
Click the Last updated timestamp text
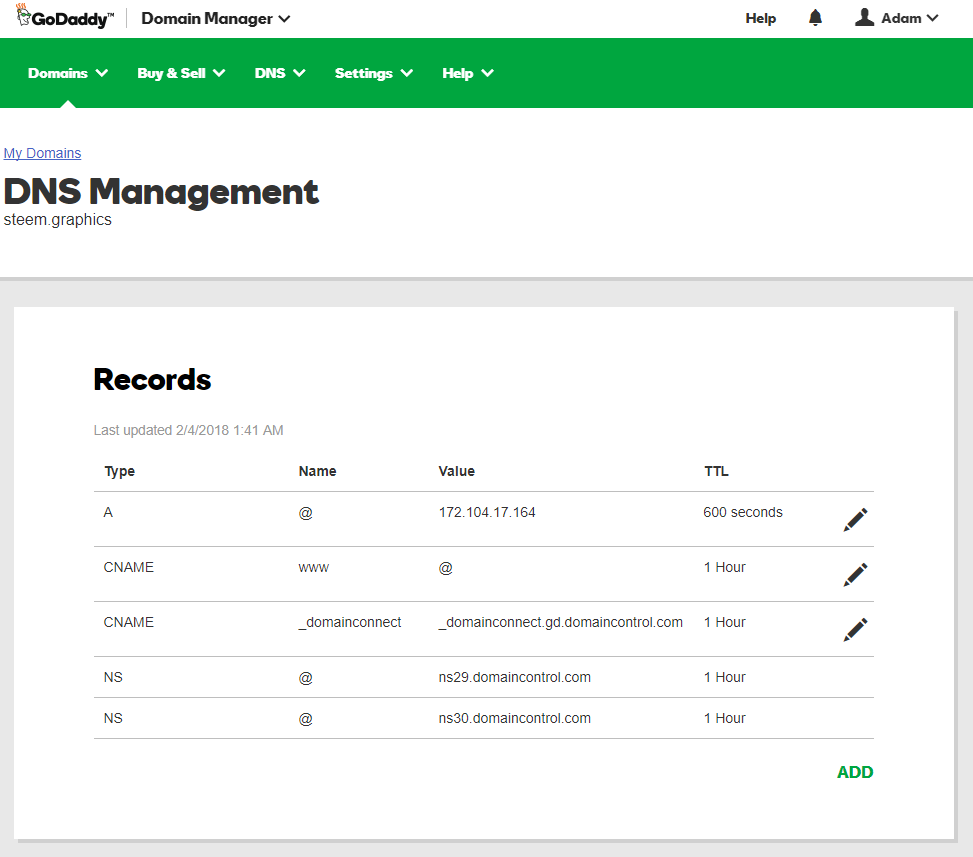tap(188, 431)
